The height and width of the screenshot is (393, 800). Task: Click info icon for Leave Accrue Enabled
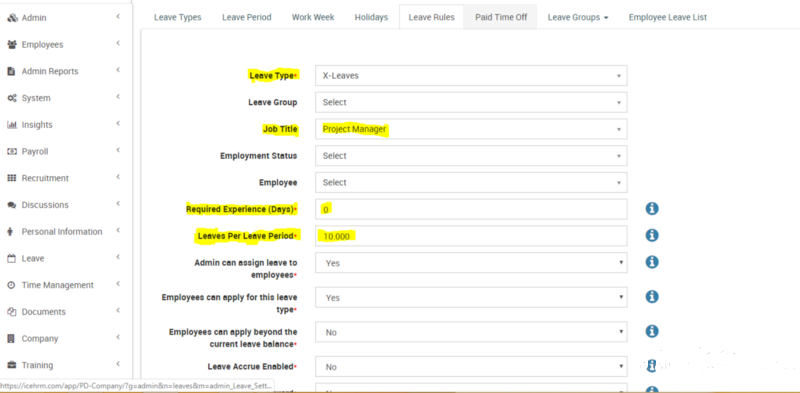click(652, 366)
